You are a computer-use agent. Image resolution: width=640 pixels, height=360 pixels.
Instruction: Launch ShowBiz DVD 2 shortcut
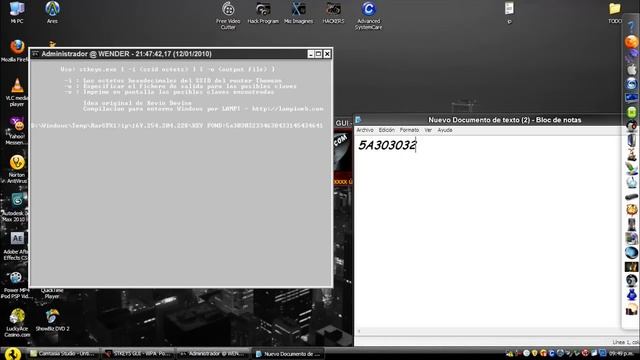click(x=52, y=320)
